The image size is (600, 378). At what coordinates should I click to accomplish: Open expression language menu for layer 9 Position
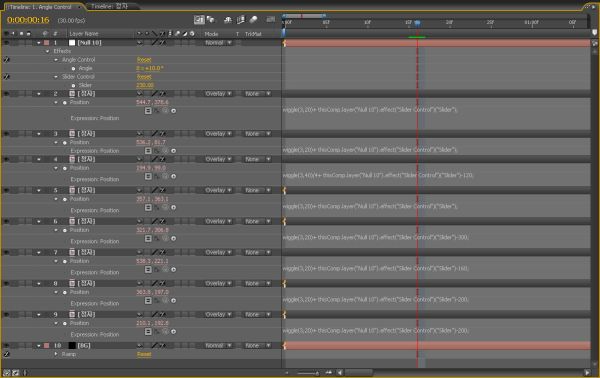point(173,331)
